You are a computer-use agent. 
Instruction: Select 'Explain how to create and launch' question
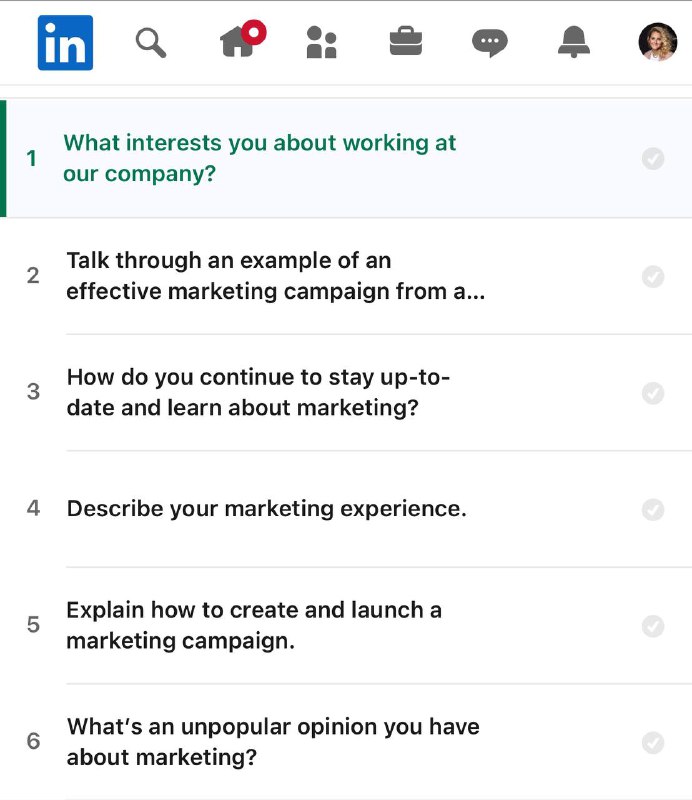(346, 626)
